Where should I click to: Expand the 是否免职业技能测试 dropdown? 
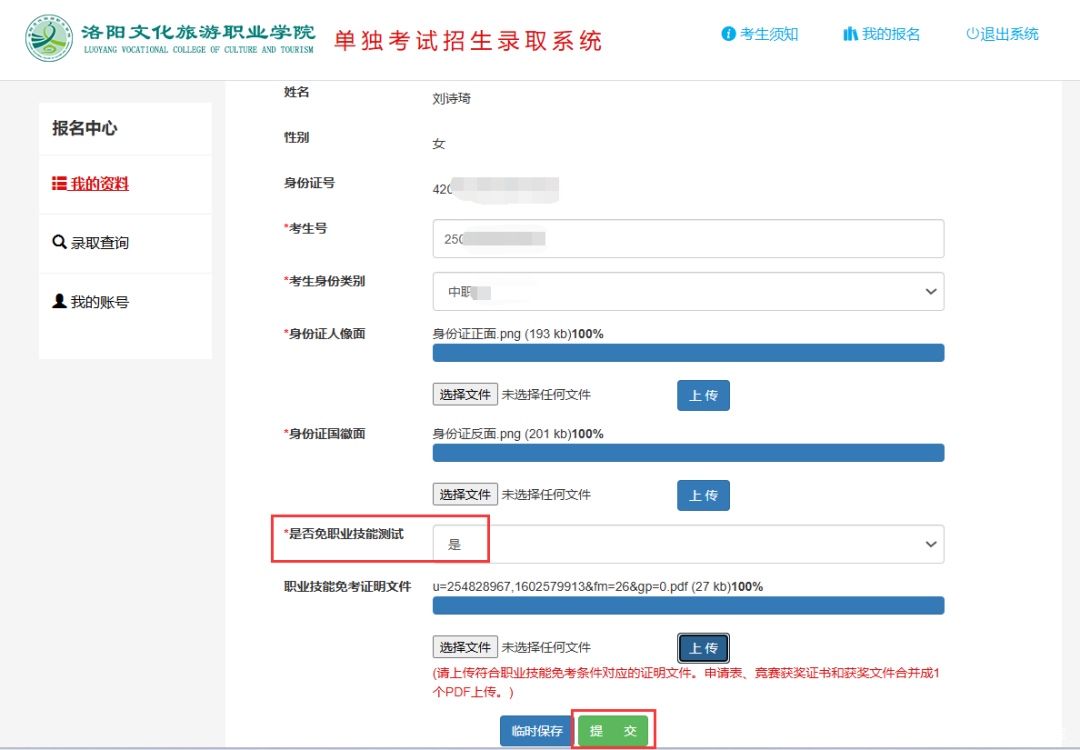tap(688, 544)
